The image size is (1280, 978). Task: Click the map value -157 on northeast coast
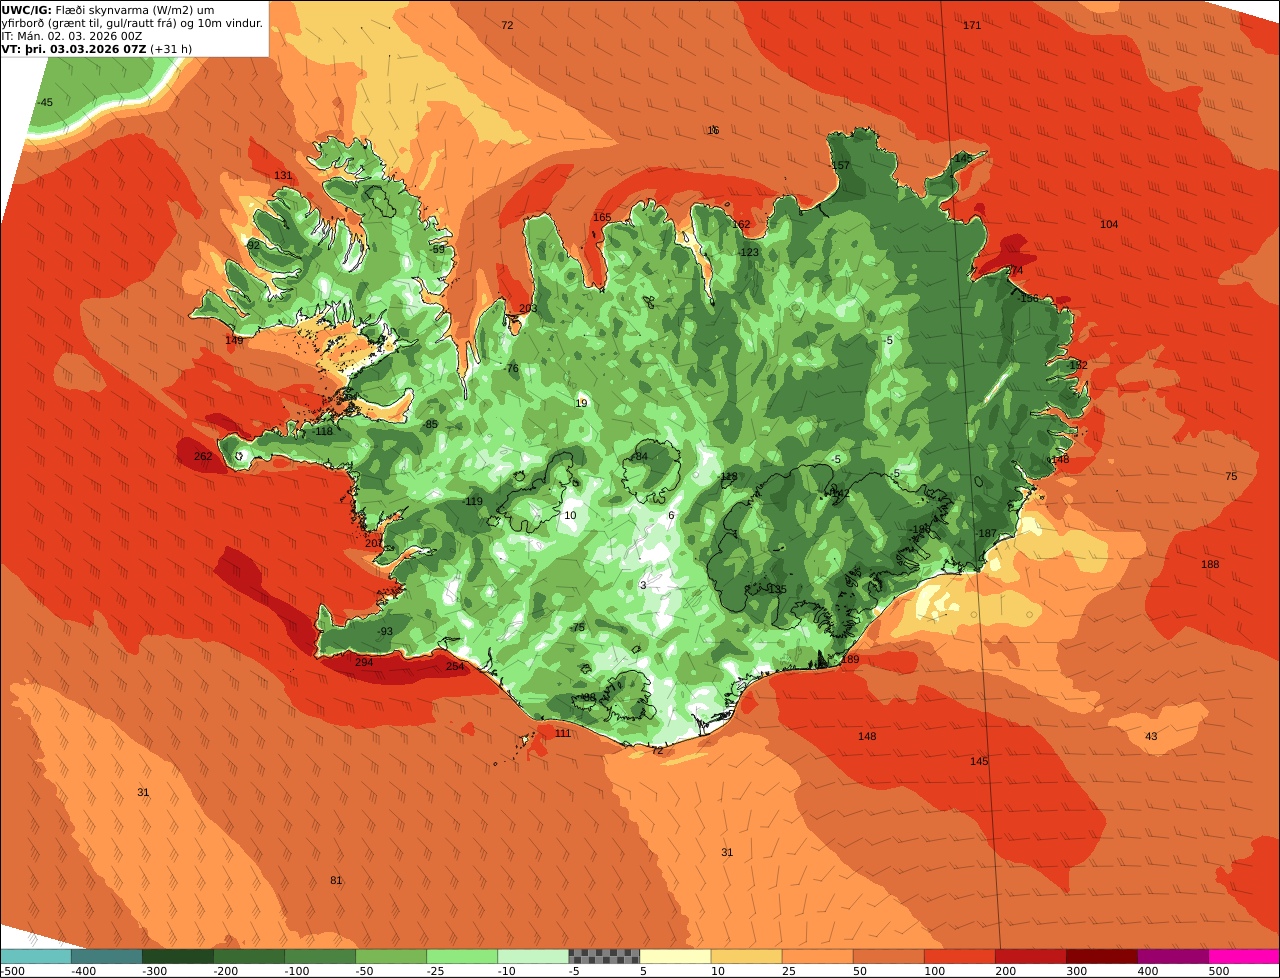pyautogui.click(x=839, y=166)
